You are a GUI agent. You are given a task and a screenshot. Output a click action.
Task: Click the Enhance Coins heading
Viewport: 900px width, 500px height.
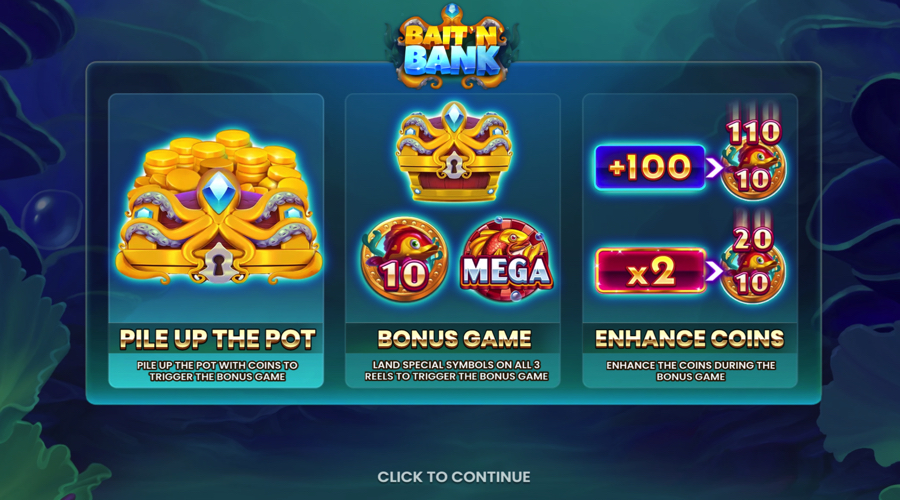[690, 339]
